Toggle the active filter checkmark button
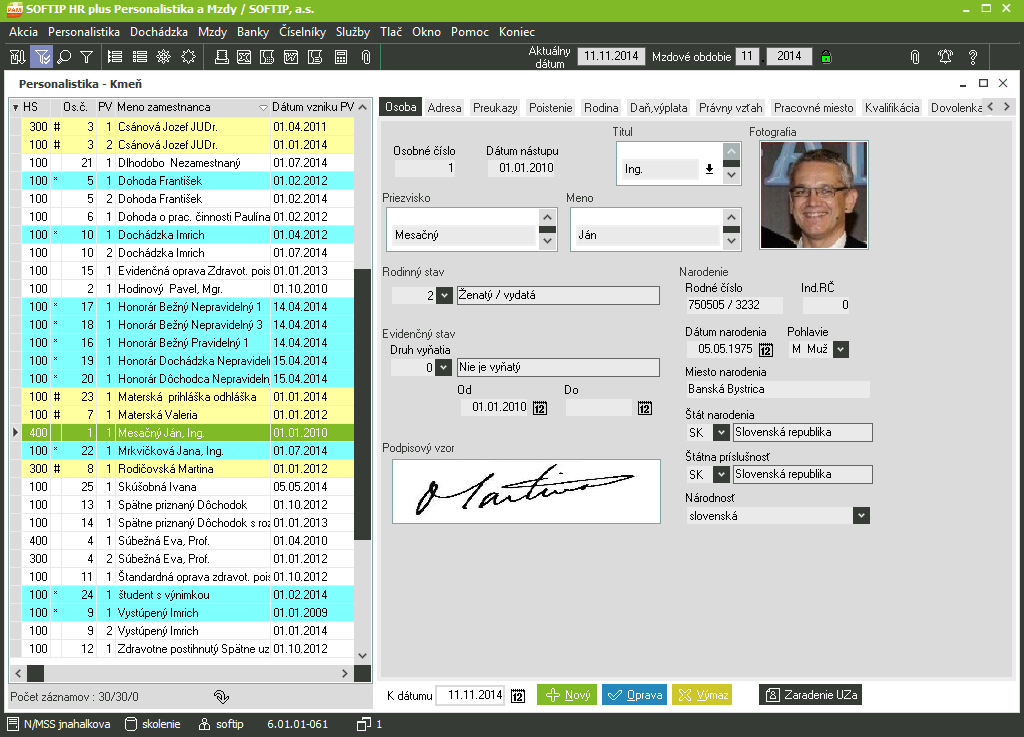Screen dimensions: 1024x737 pyautogui.click(x=41, y=57)
